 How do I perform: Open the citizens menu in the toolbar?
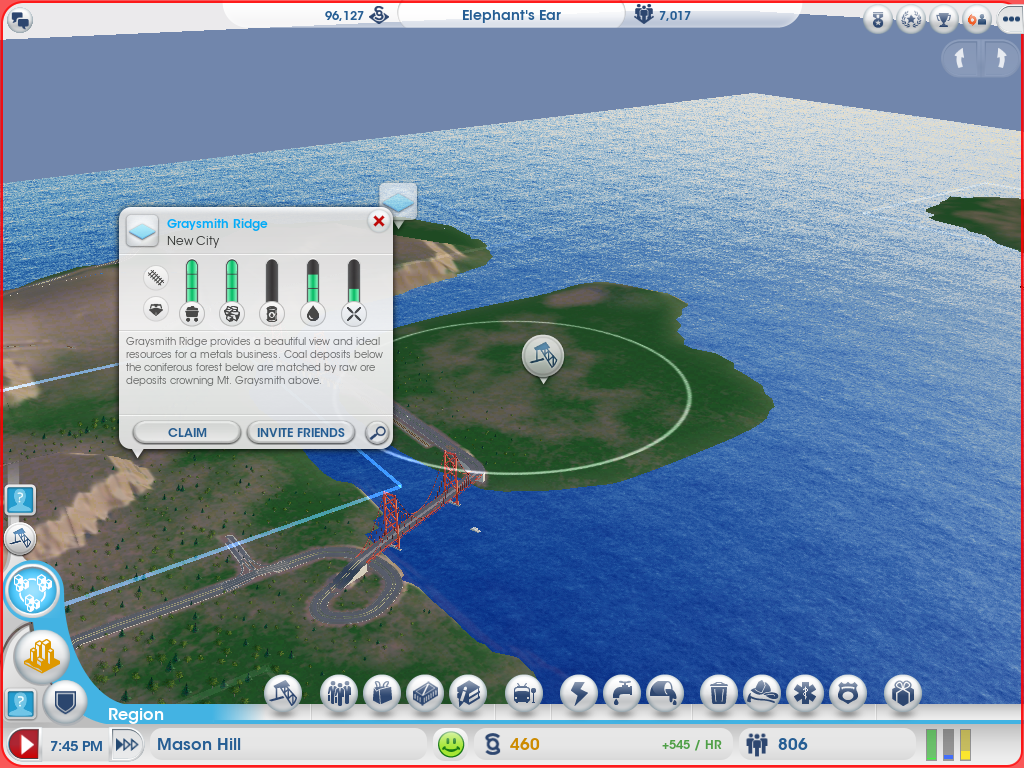339,694
